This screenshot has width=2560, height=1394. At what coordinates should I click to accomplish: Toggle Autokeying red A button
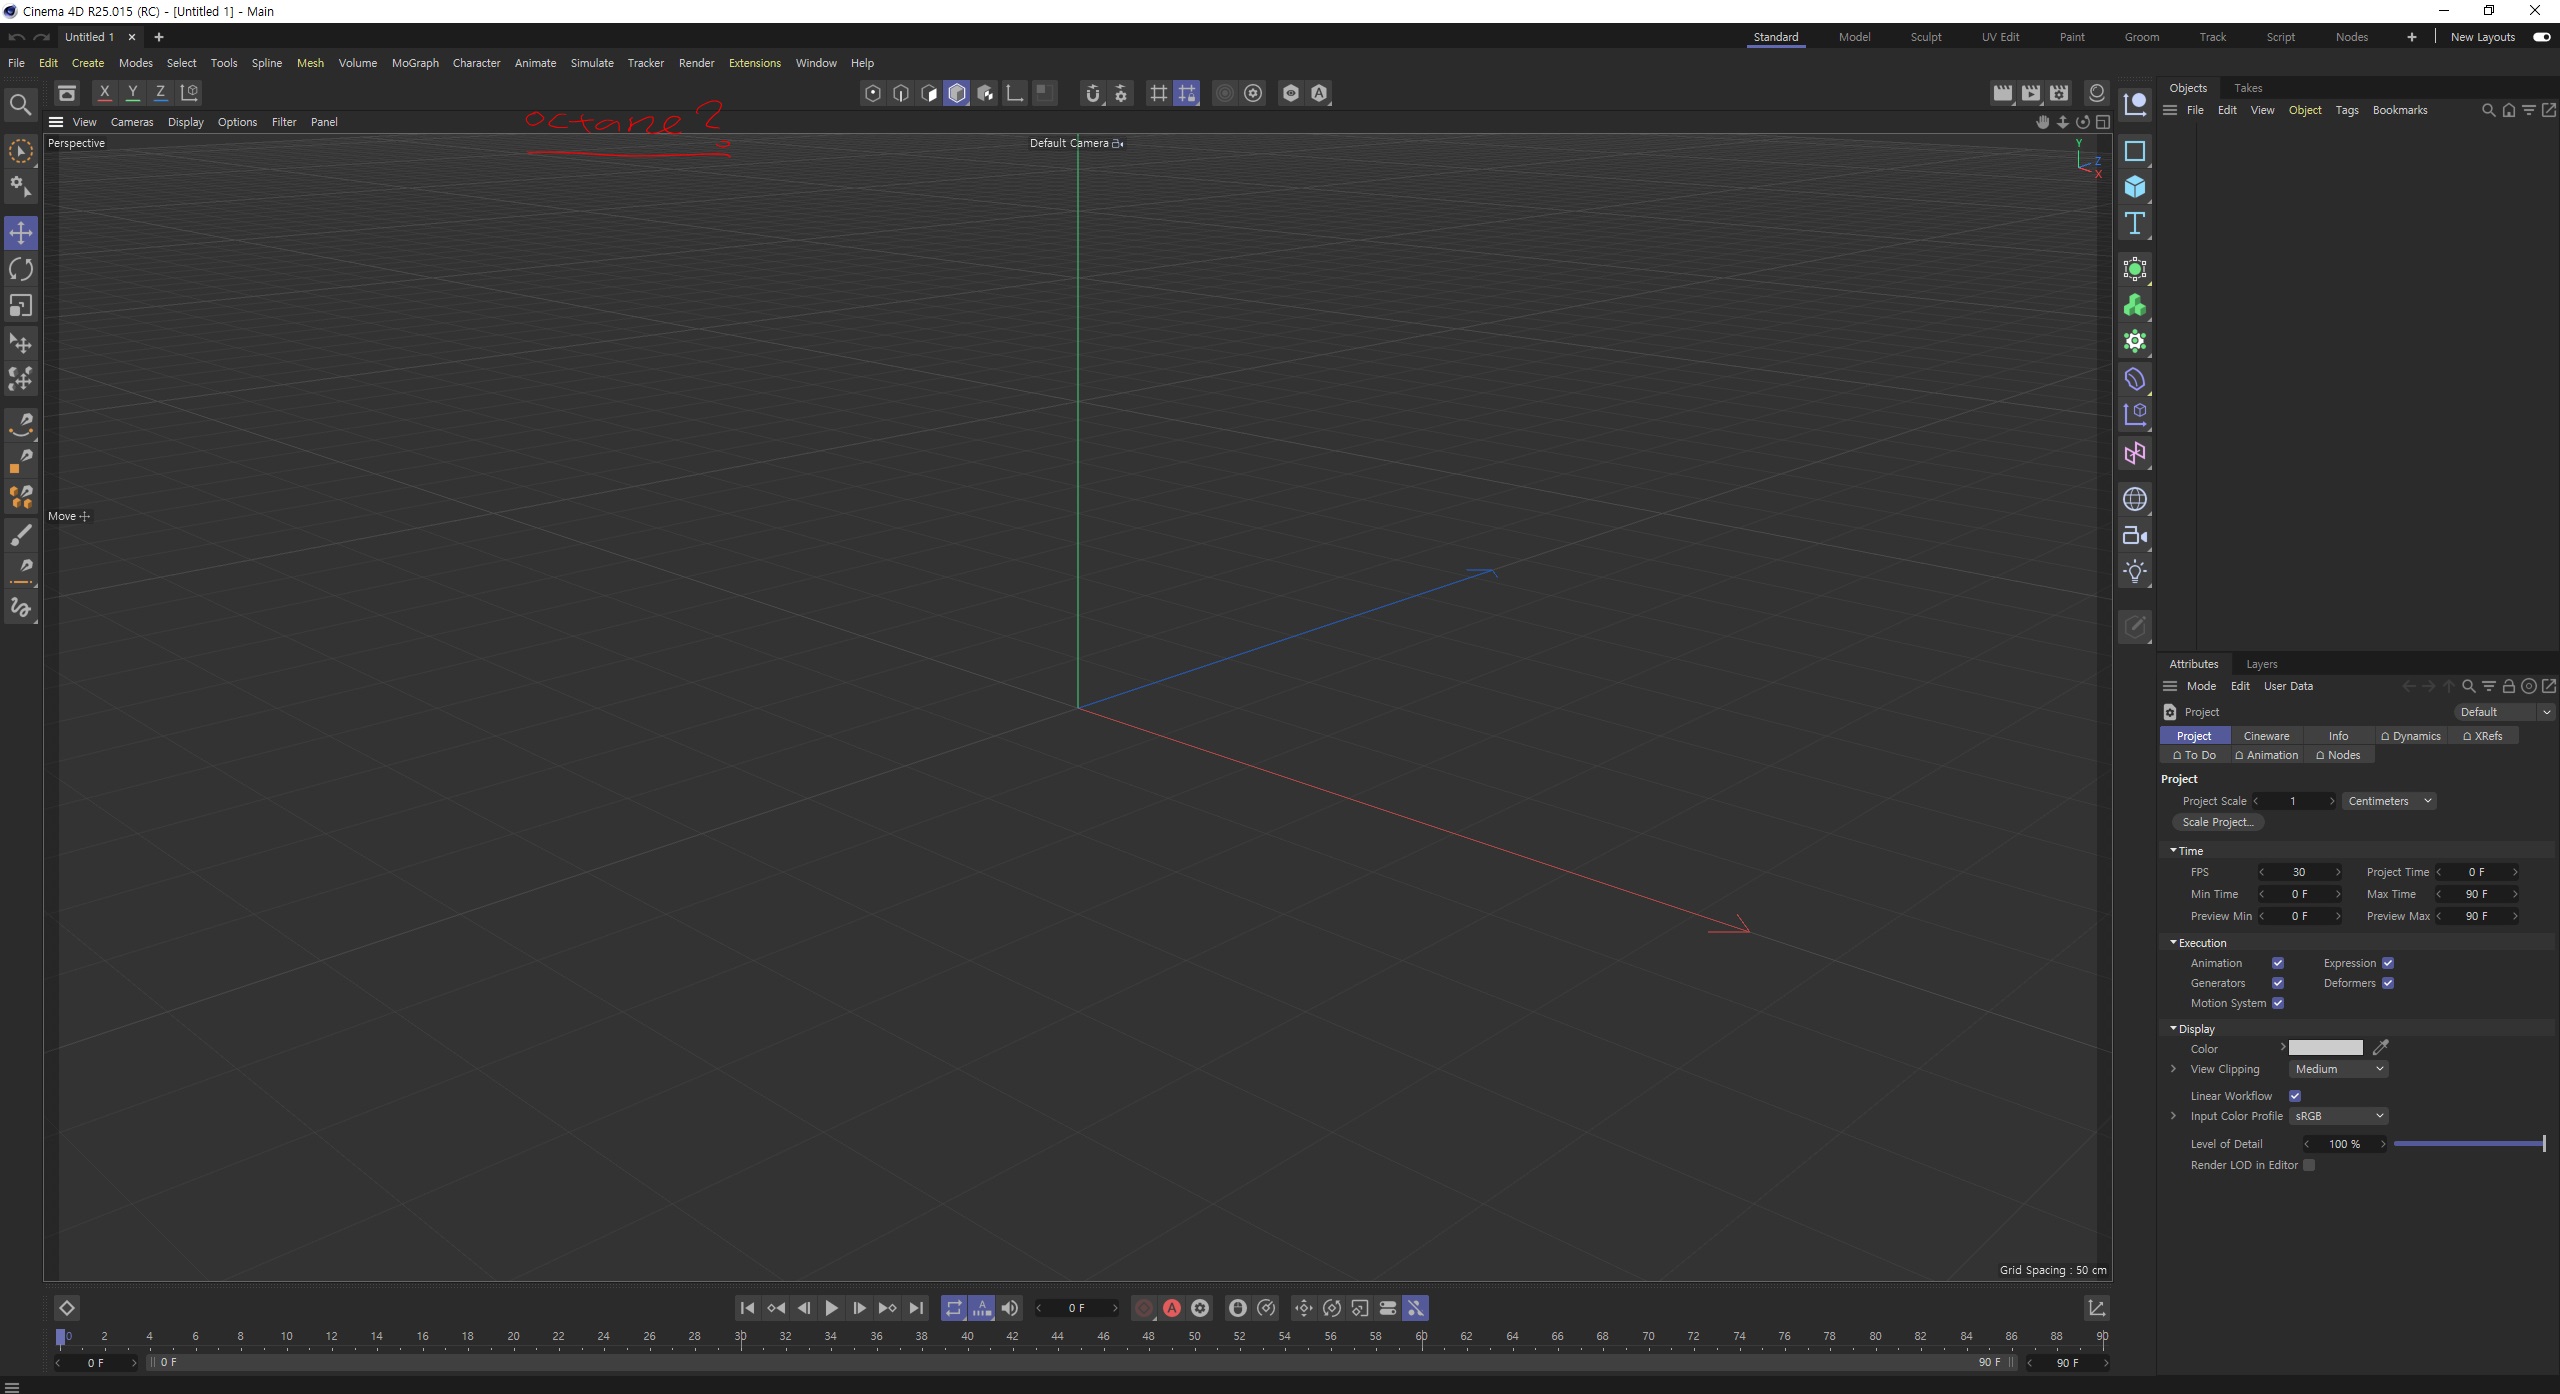pos(1171,1308)
